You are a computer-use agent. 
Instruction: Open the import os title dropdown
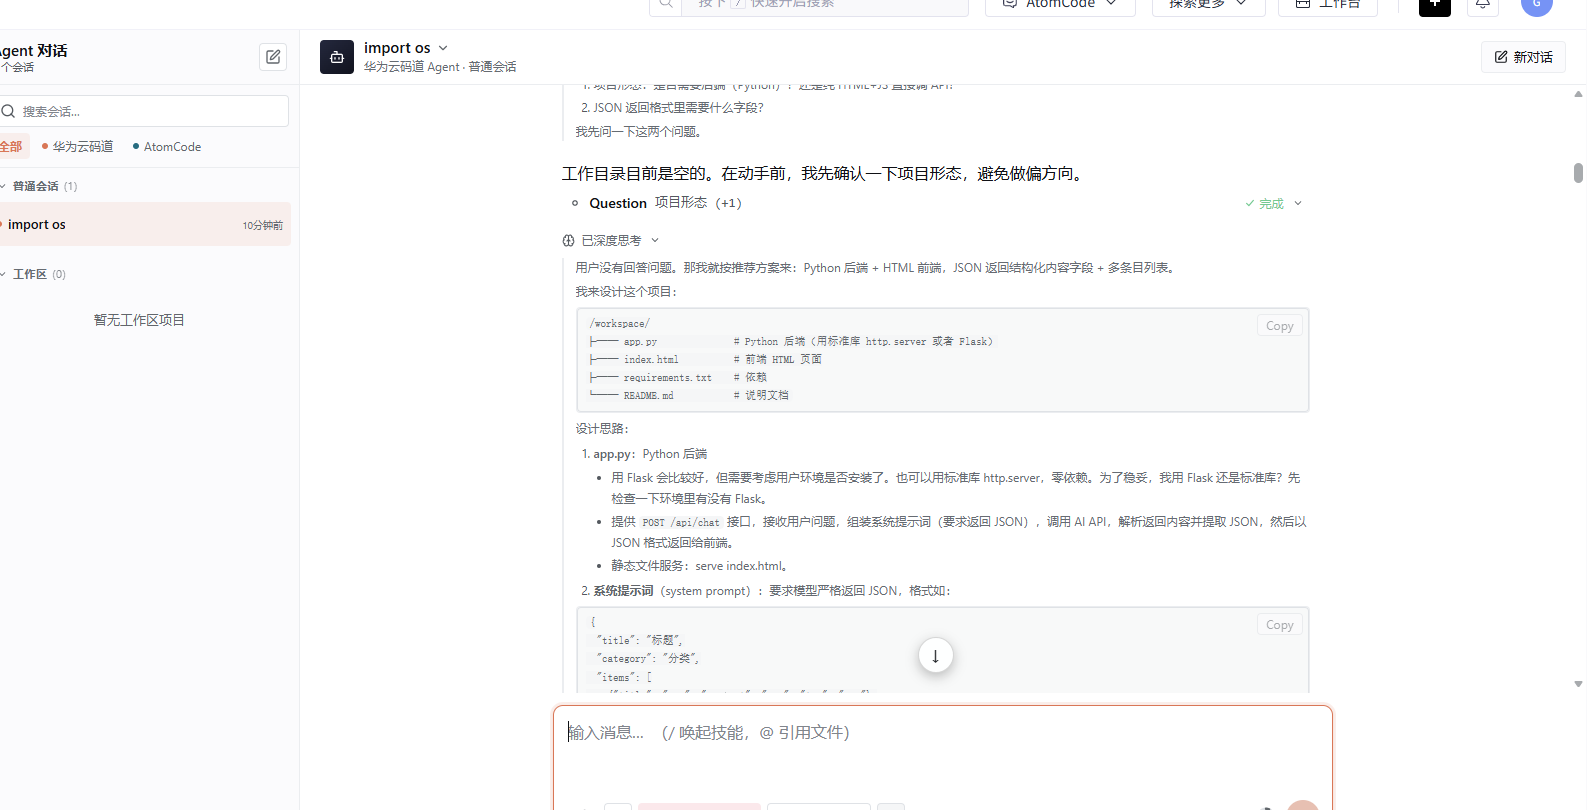tap(443, 48)
